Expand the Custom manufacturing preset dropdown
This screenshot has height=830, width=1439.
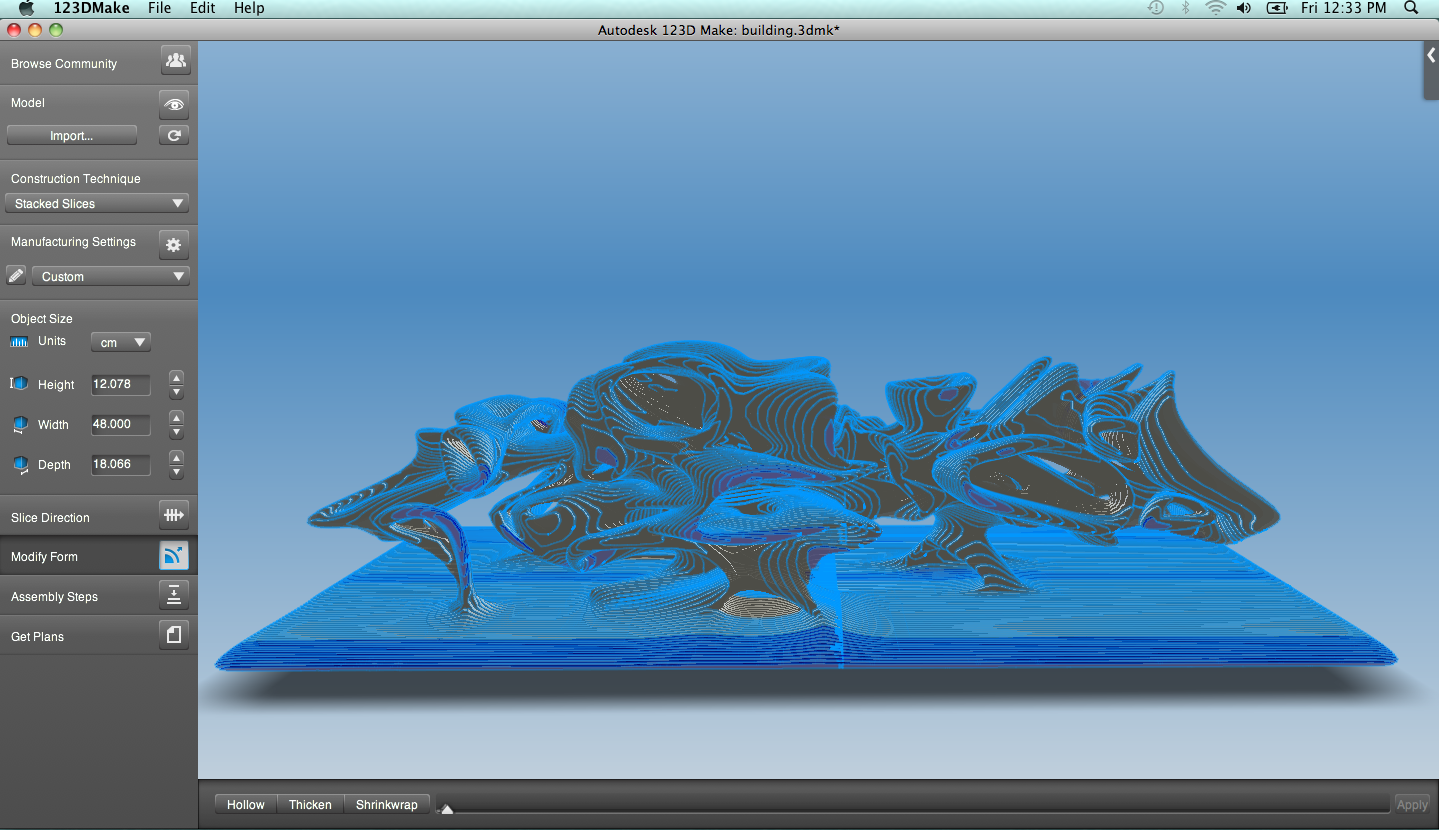111,276
